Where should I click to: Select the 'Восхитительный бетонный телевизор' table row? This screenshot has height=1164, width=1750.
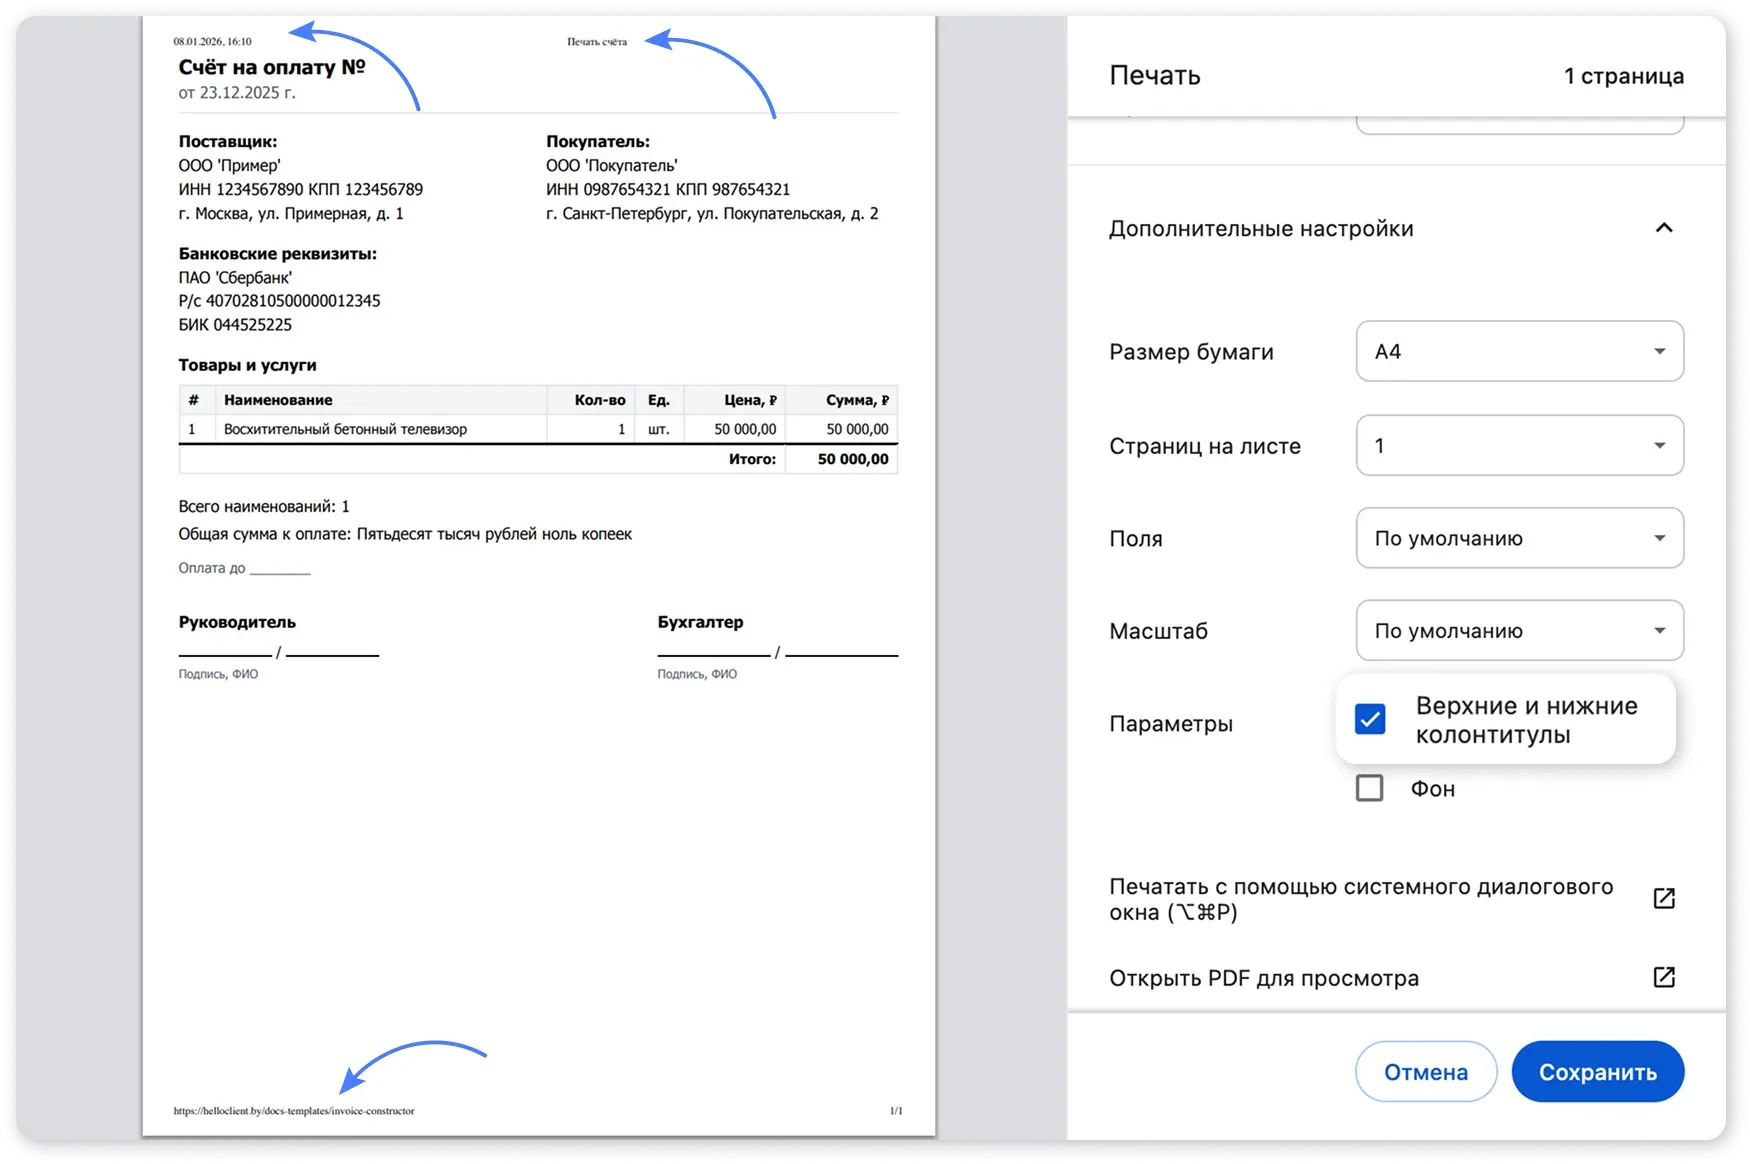tap(345, 429)
